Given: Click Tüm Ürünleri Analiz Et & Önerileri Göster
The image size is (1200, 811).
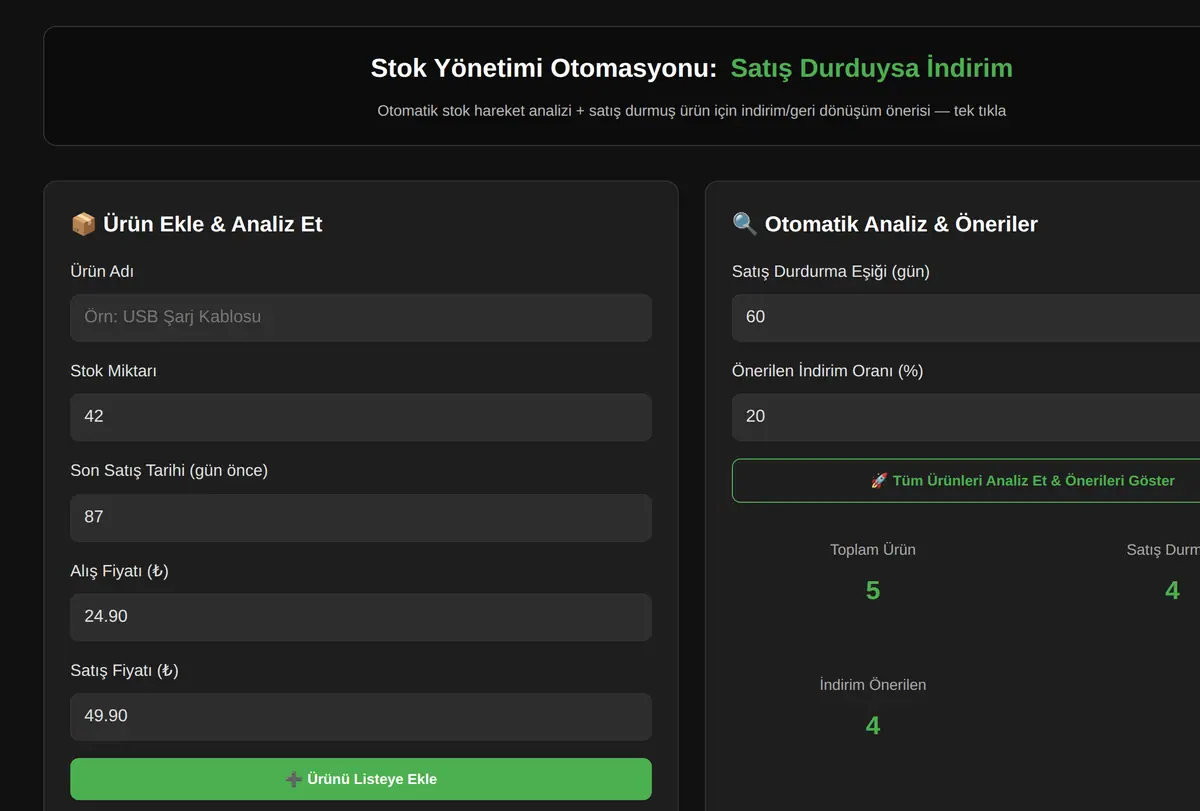Looking at the screenshot, I should (x=966, y=481).
